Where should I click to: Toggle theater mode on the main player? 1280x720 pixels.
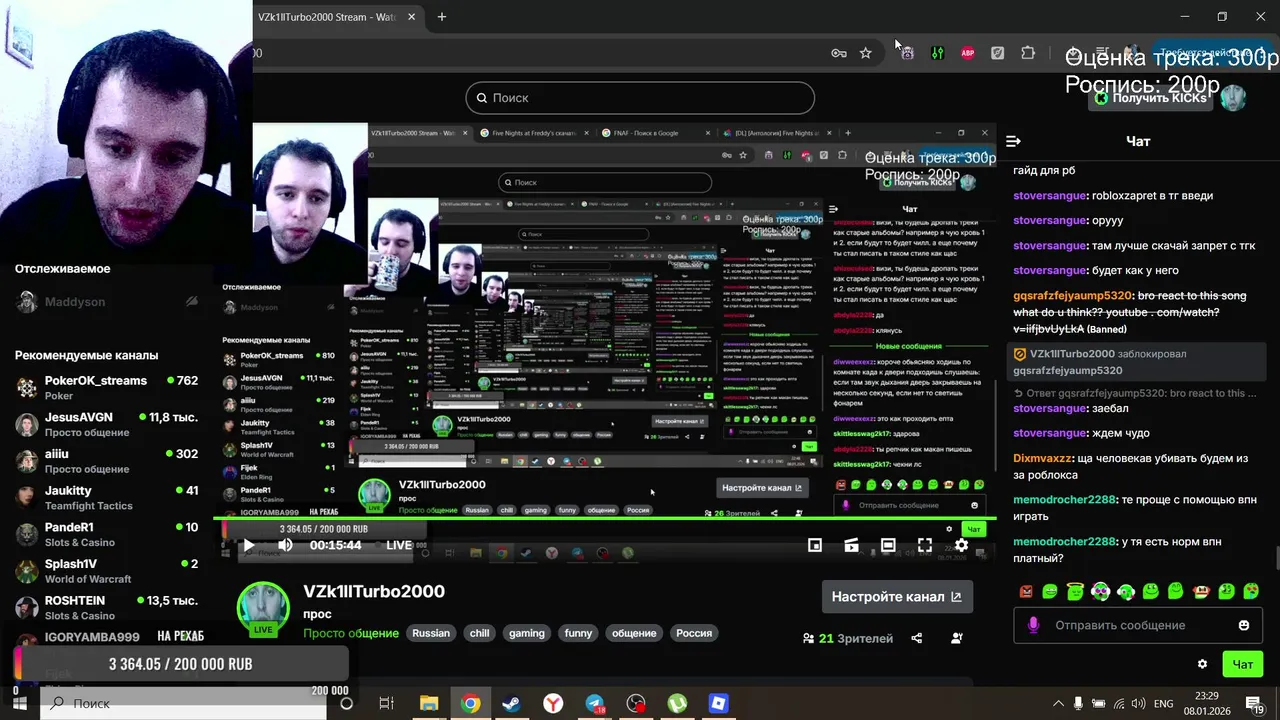point(888,545)
